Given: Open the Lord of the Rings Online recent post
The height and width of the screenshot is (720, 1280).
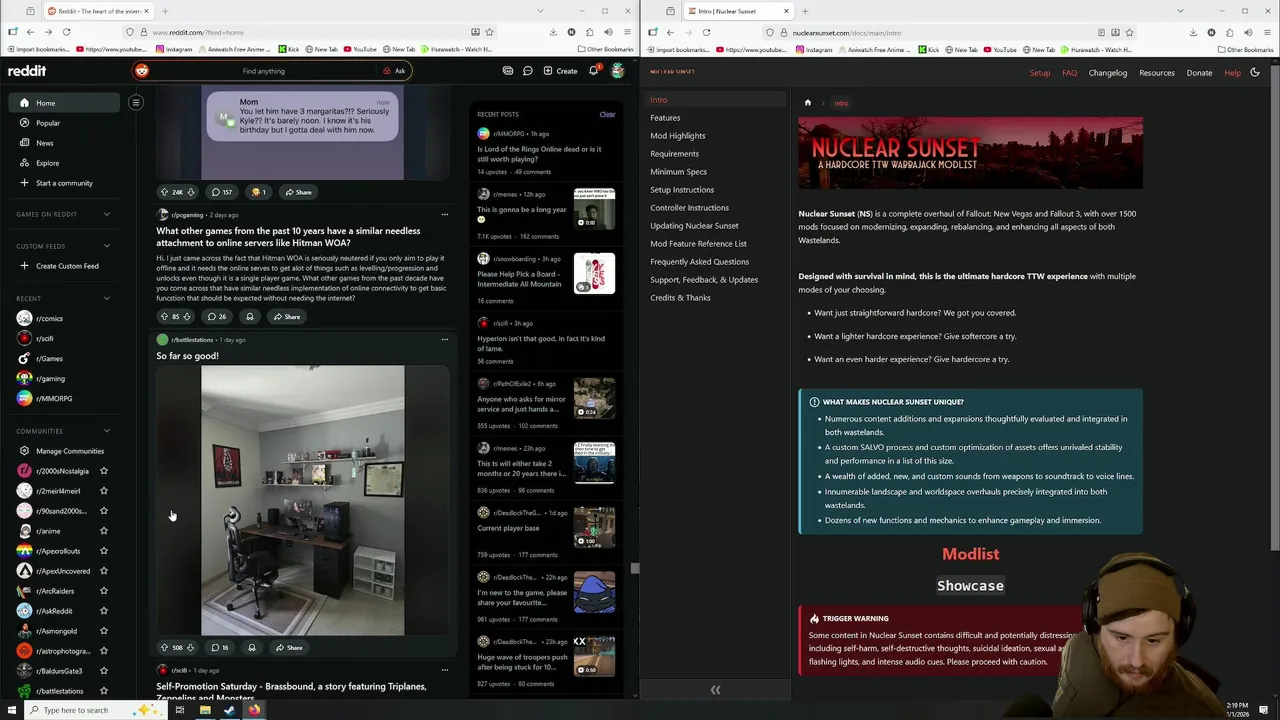Looking at the screenshot, I should [539, 154].
